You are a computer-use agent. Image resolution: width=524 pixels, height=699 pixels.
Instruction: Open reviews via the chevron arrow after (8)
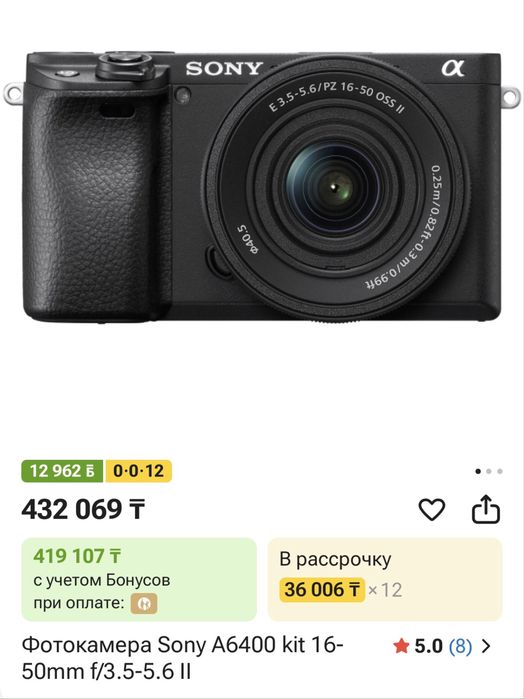[x=486, y=646]
